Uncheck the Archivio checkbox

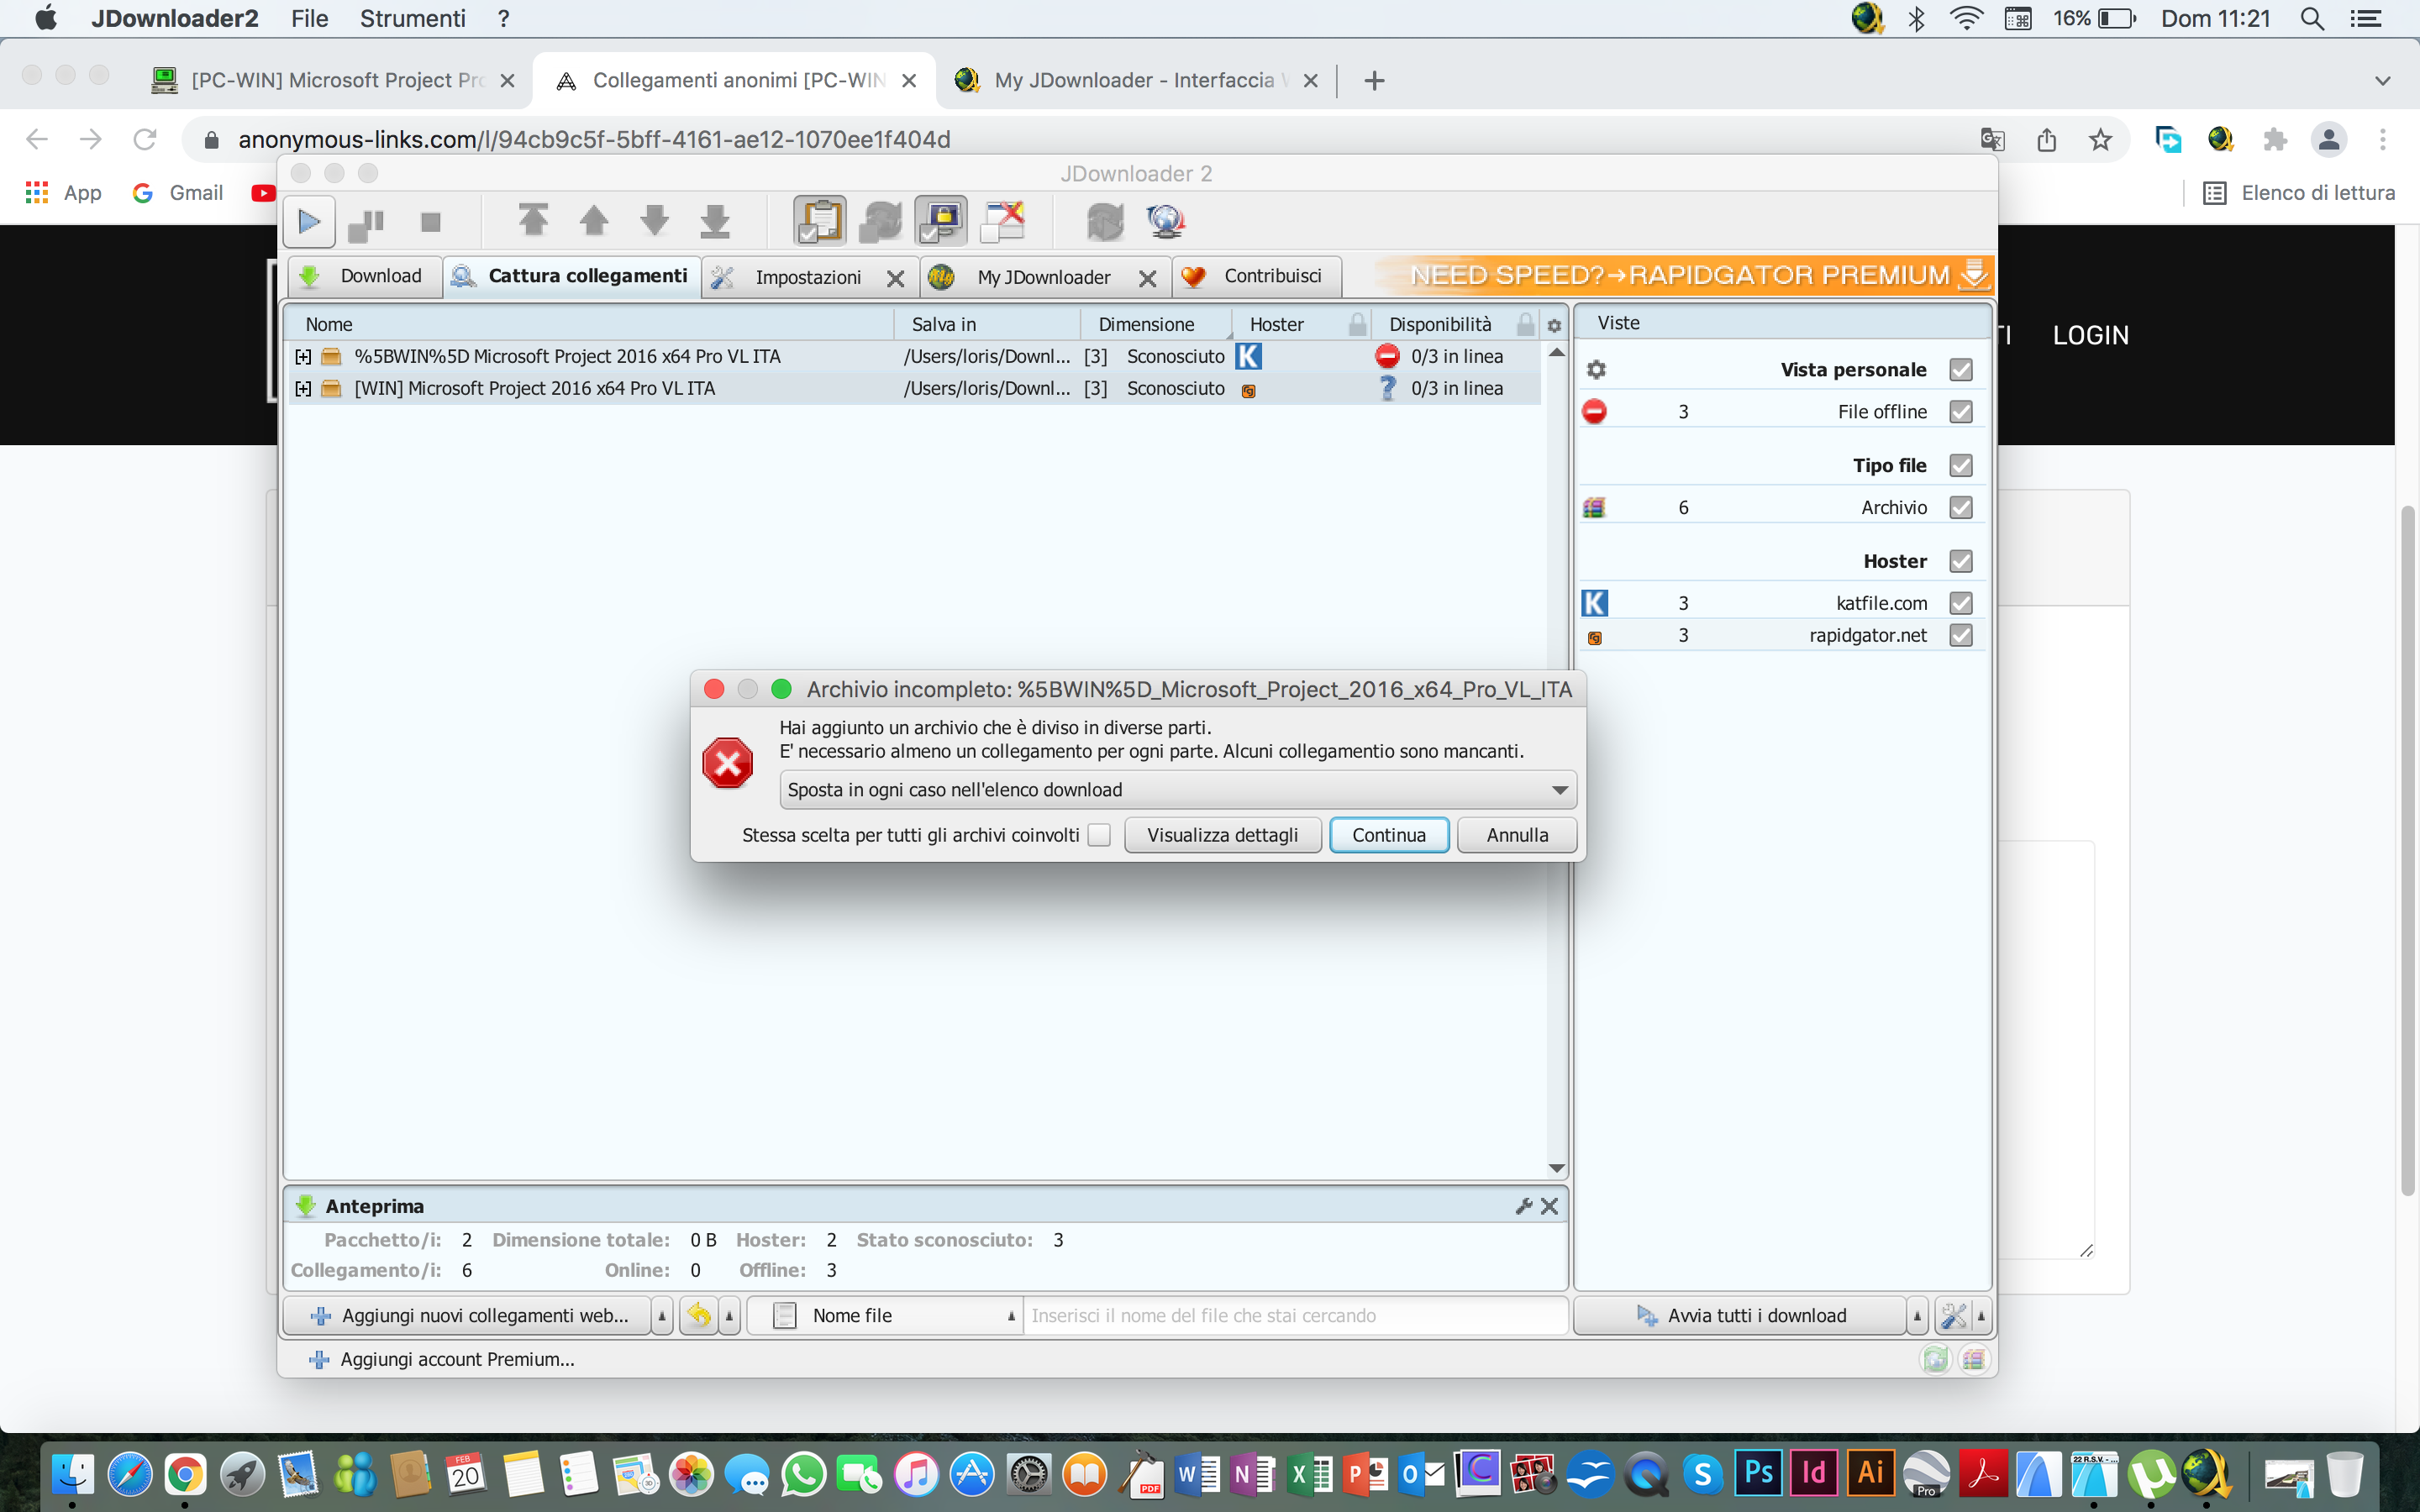pos(1961,508)
